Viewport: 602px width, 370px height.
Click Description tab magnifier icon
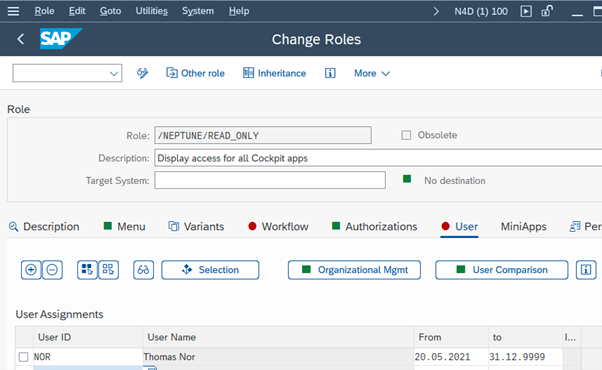coord(13,226)
